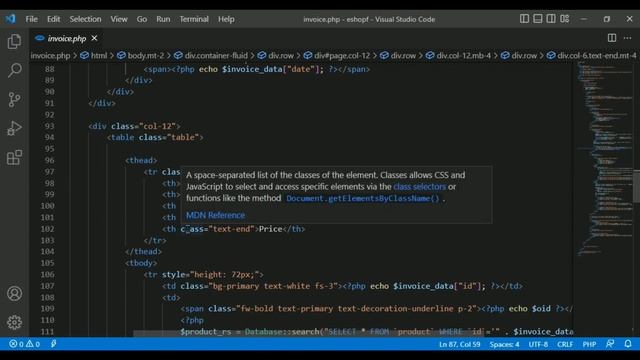
Task: Expand the div.container-fluid breadcrumb item
Action: point(211,56)
